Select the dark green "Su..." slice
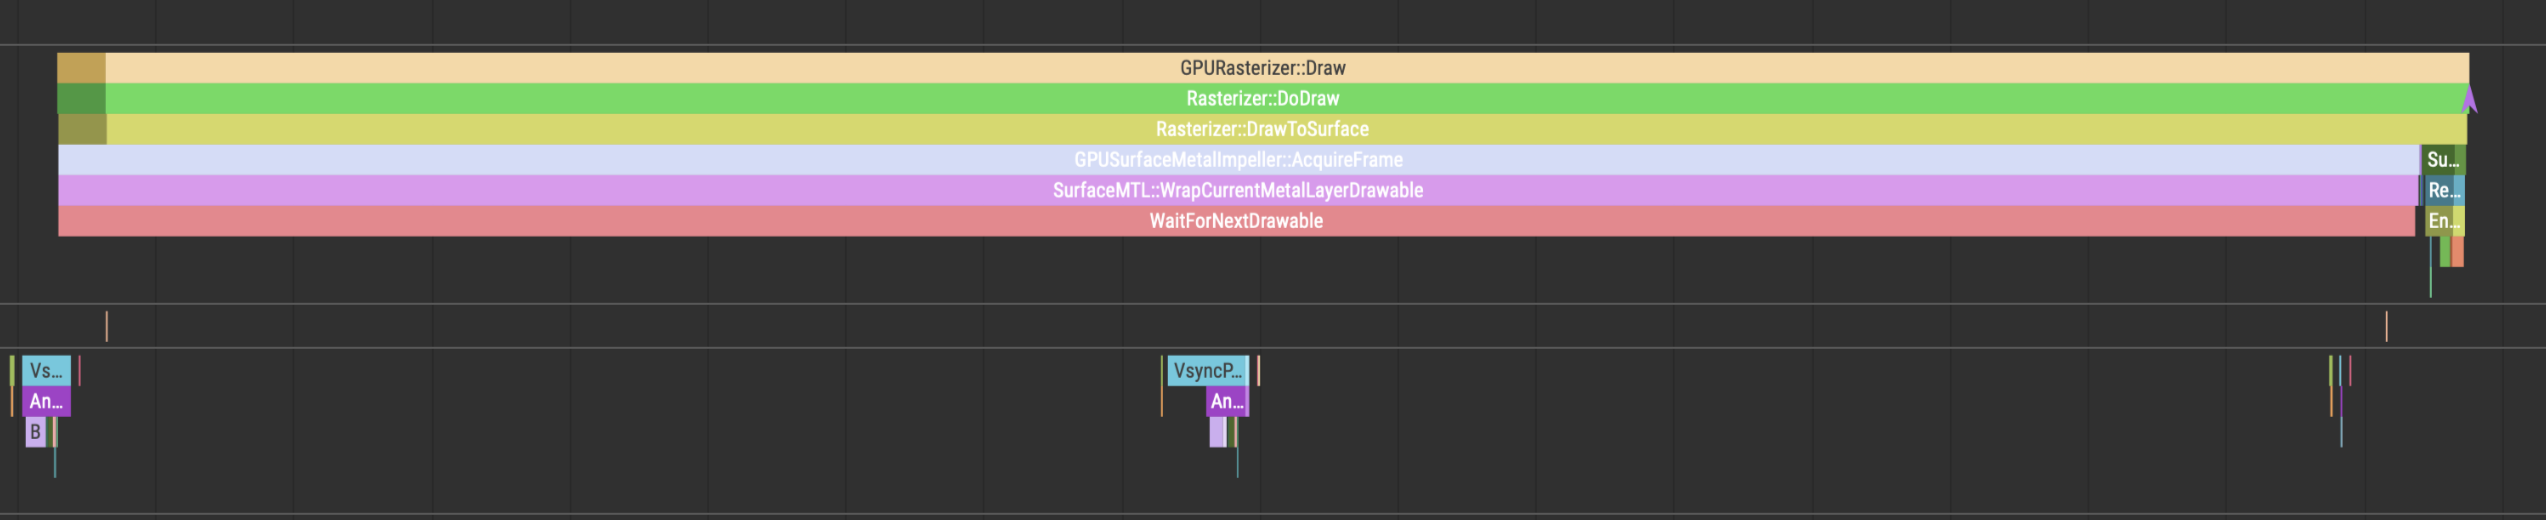This screenshot has width=2546, height=520. (x=2443, y=160)
